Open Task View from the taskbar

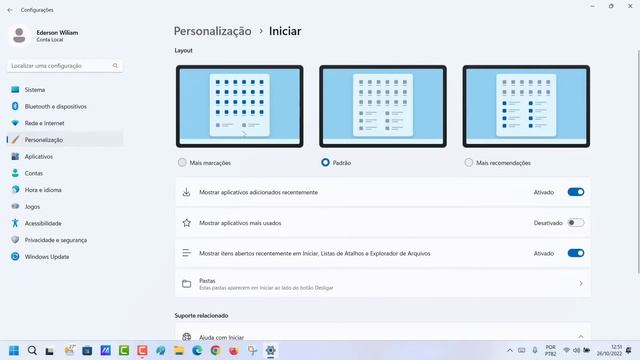(x=50, y=351)
